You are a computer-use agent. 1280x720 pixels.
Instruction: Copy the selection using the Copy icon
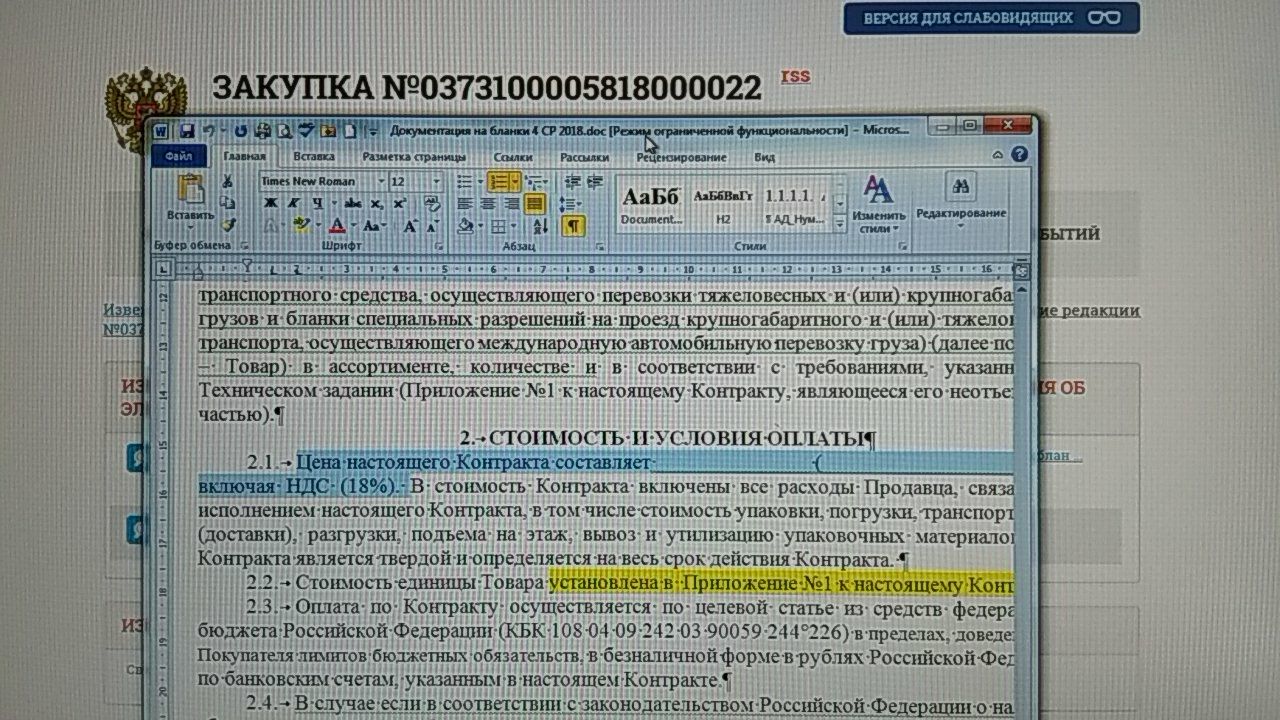pyautogui.click(x=228, y=203)
